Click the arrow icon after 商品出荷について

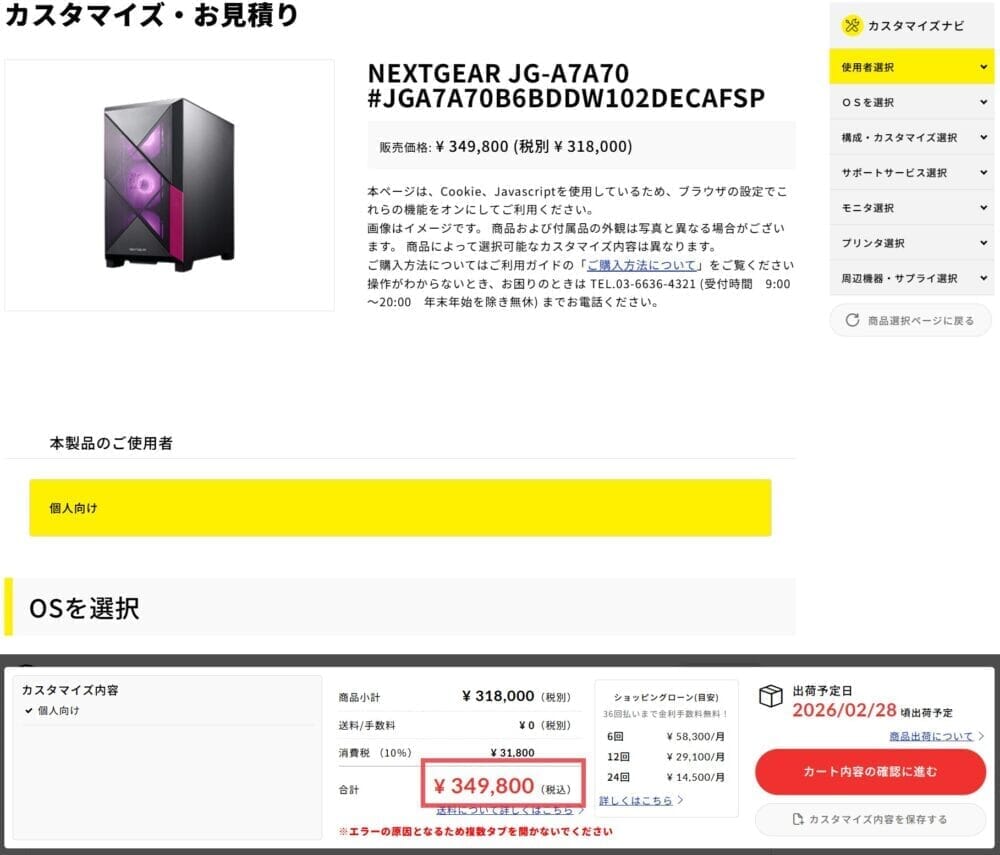coord(981,737)
